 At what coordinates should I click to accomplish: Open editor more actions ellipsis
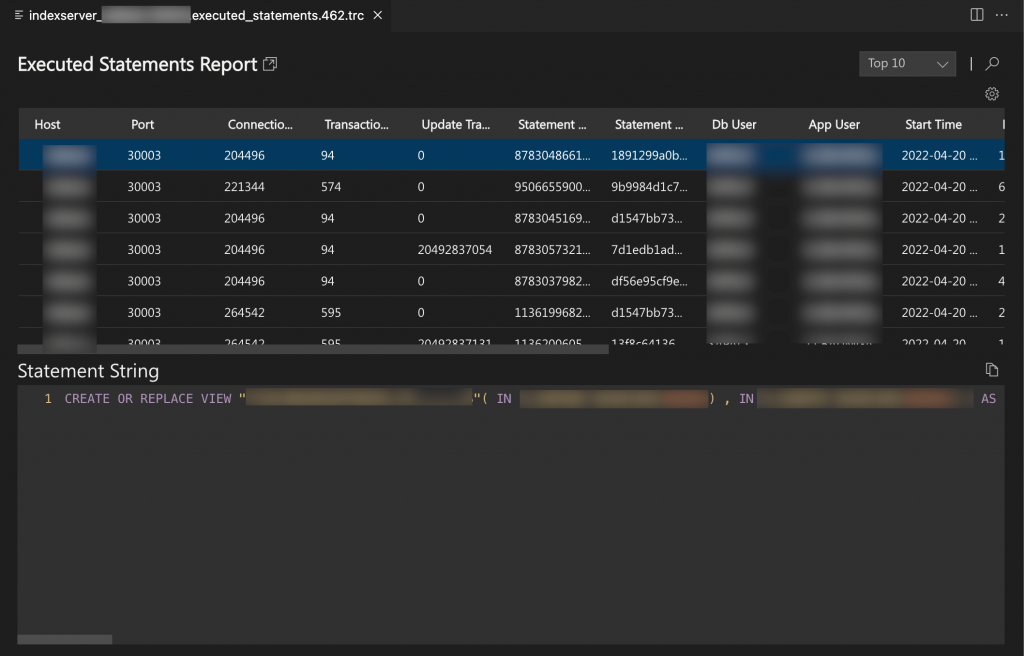point(1001,14)
